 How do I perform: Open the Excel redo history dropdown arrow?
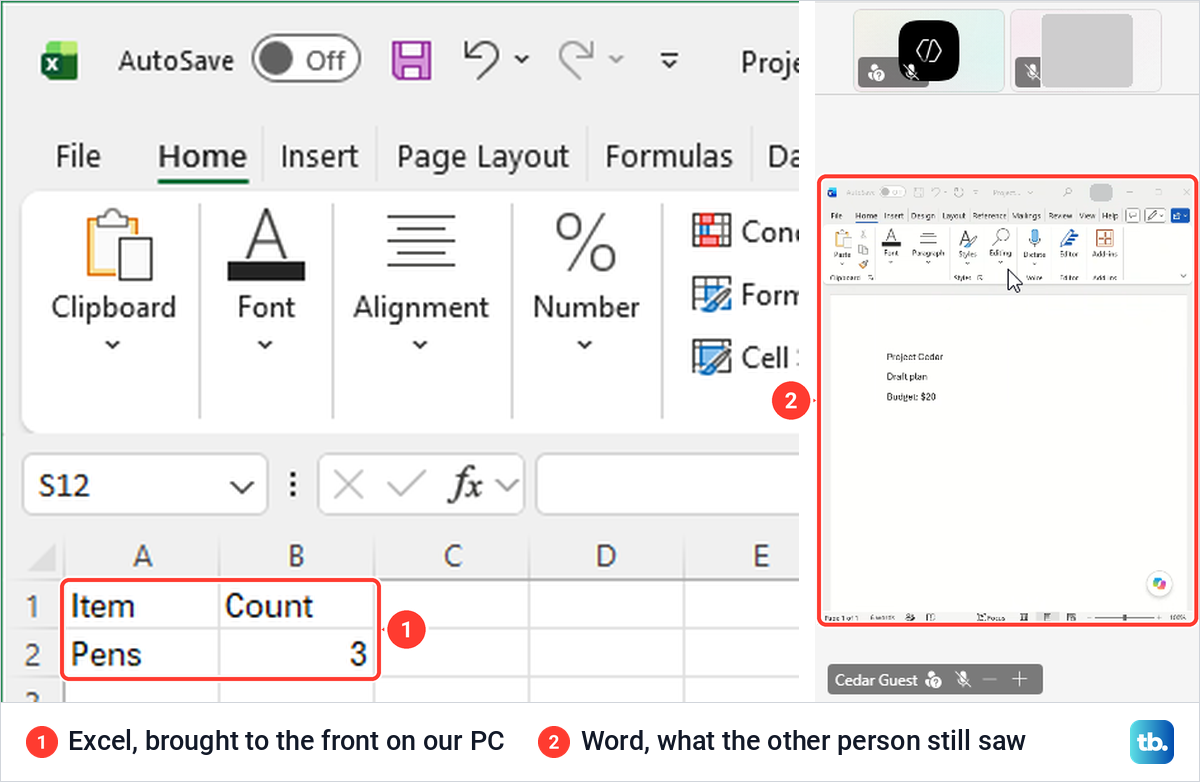pos(617,60)
